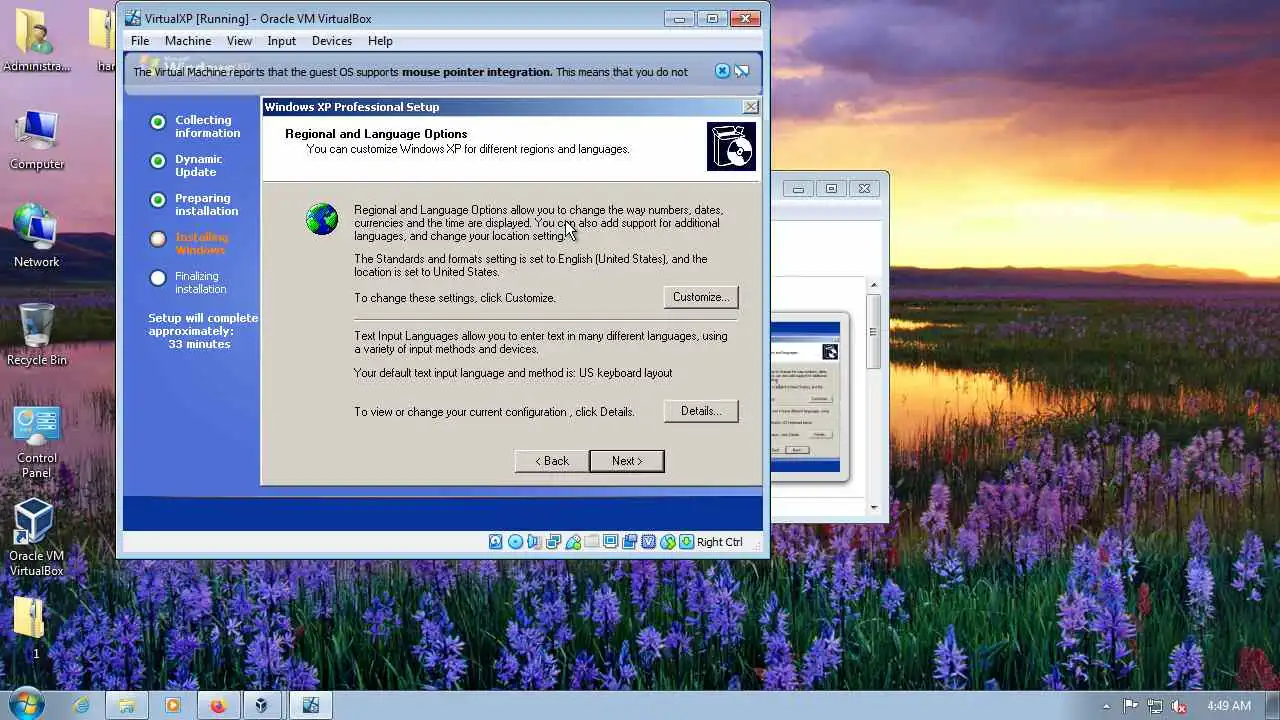Open the Input menu

(x=282, y=41)
